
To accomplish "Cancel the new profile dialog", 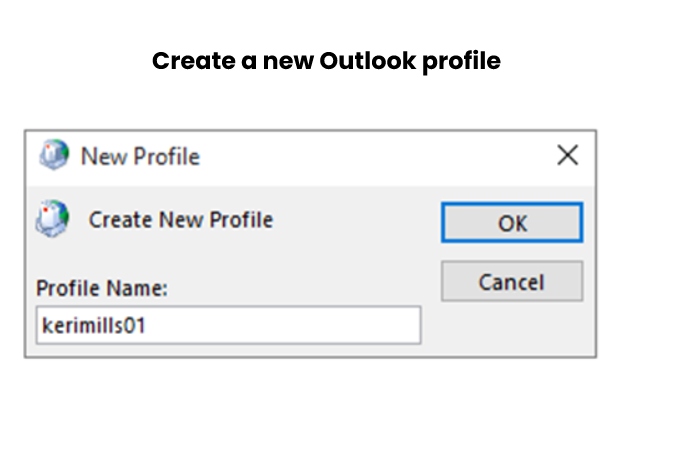I will [512, 281].
